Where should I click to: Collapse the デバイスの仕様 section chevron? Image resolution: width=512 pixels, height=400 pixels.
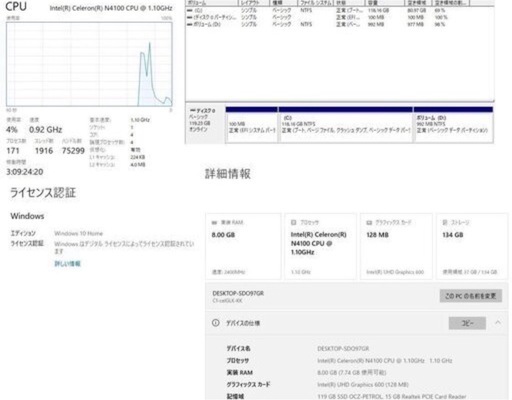[x=498, y=322]
